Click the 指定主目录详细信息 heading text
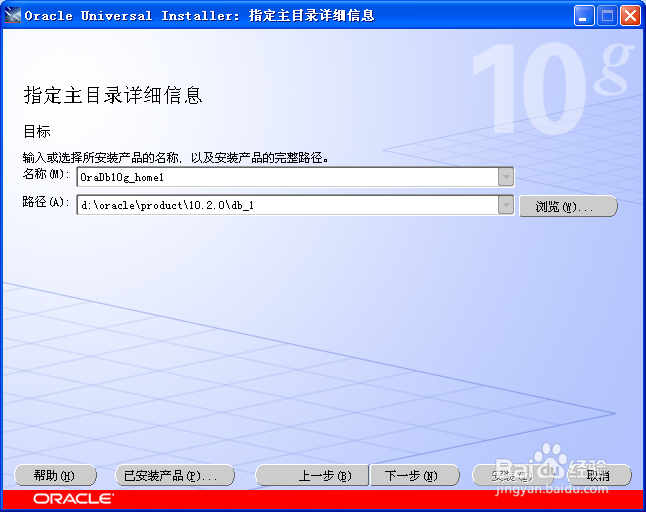This screenshot has width=646, height=512. 113,95
